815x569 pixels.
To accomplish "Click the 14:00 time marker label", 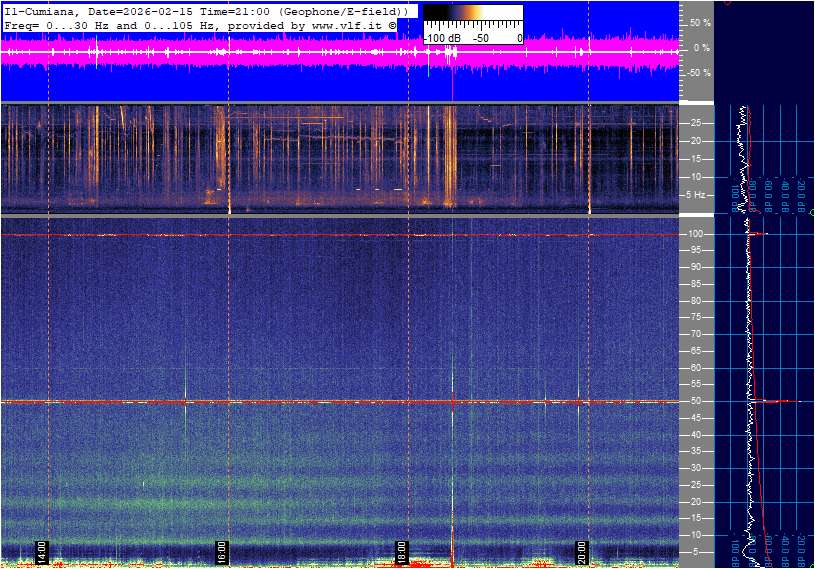I will point(42,552).
